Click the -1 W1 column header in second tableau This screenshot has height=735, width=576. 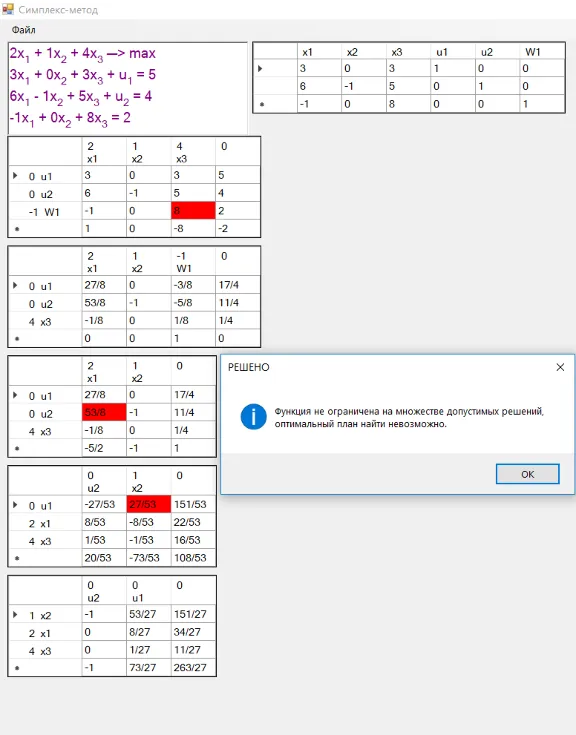pos(193,262)
